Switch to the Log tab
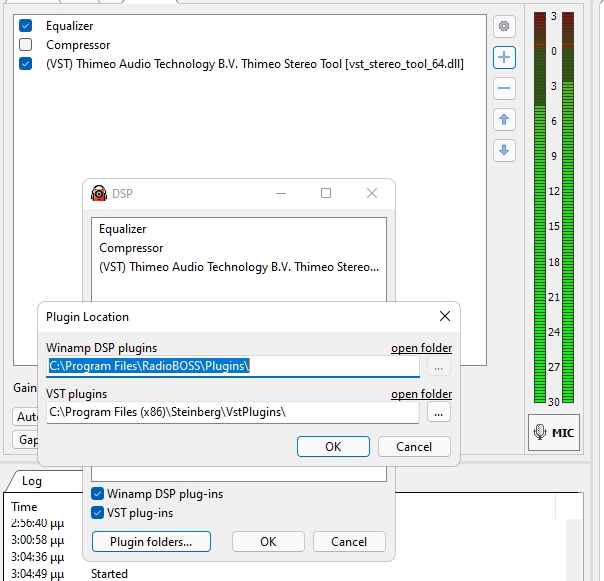 coord(32,481)
